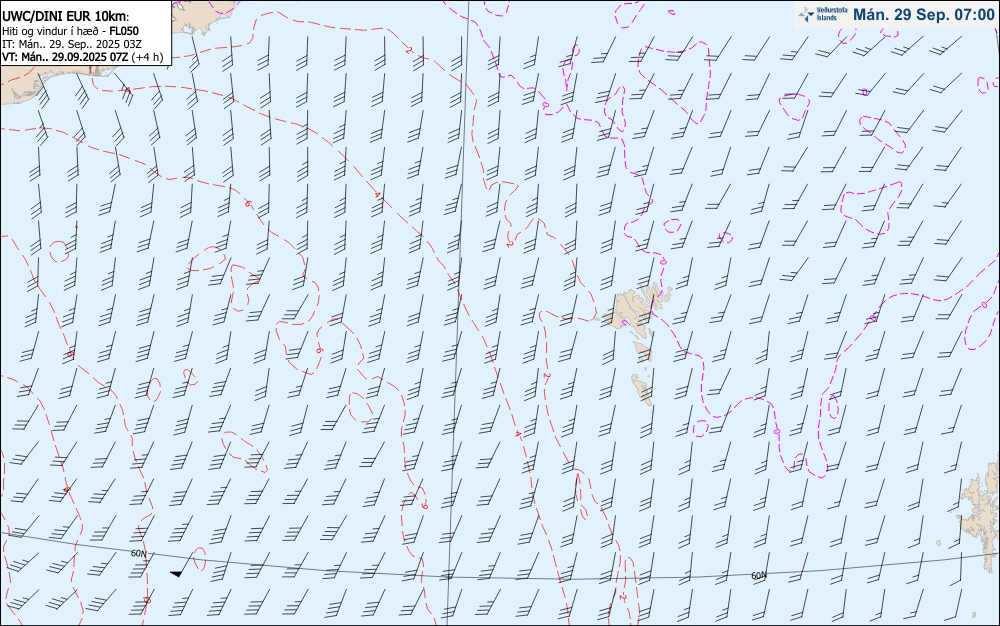The height and width of the screenshot is (626, 1000).
Task: Click the 60N label beside the black pennant
Action: pyautogui.click(x=138, y=553)
